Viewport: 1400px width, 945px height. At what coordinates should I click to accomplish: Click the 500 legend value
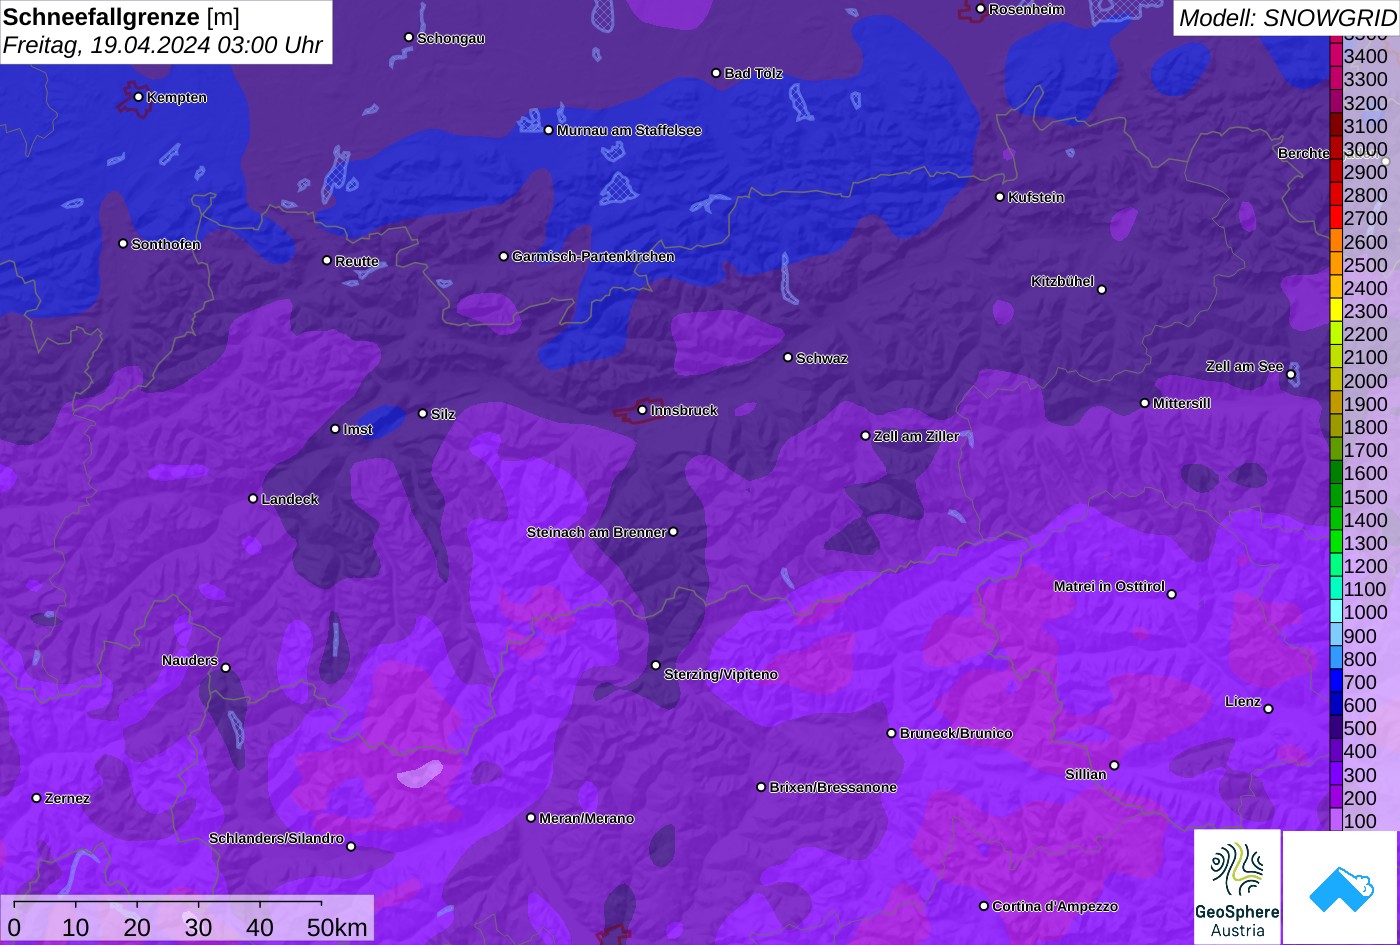pos(1360,728)
